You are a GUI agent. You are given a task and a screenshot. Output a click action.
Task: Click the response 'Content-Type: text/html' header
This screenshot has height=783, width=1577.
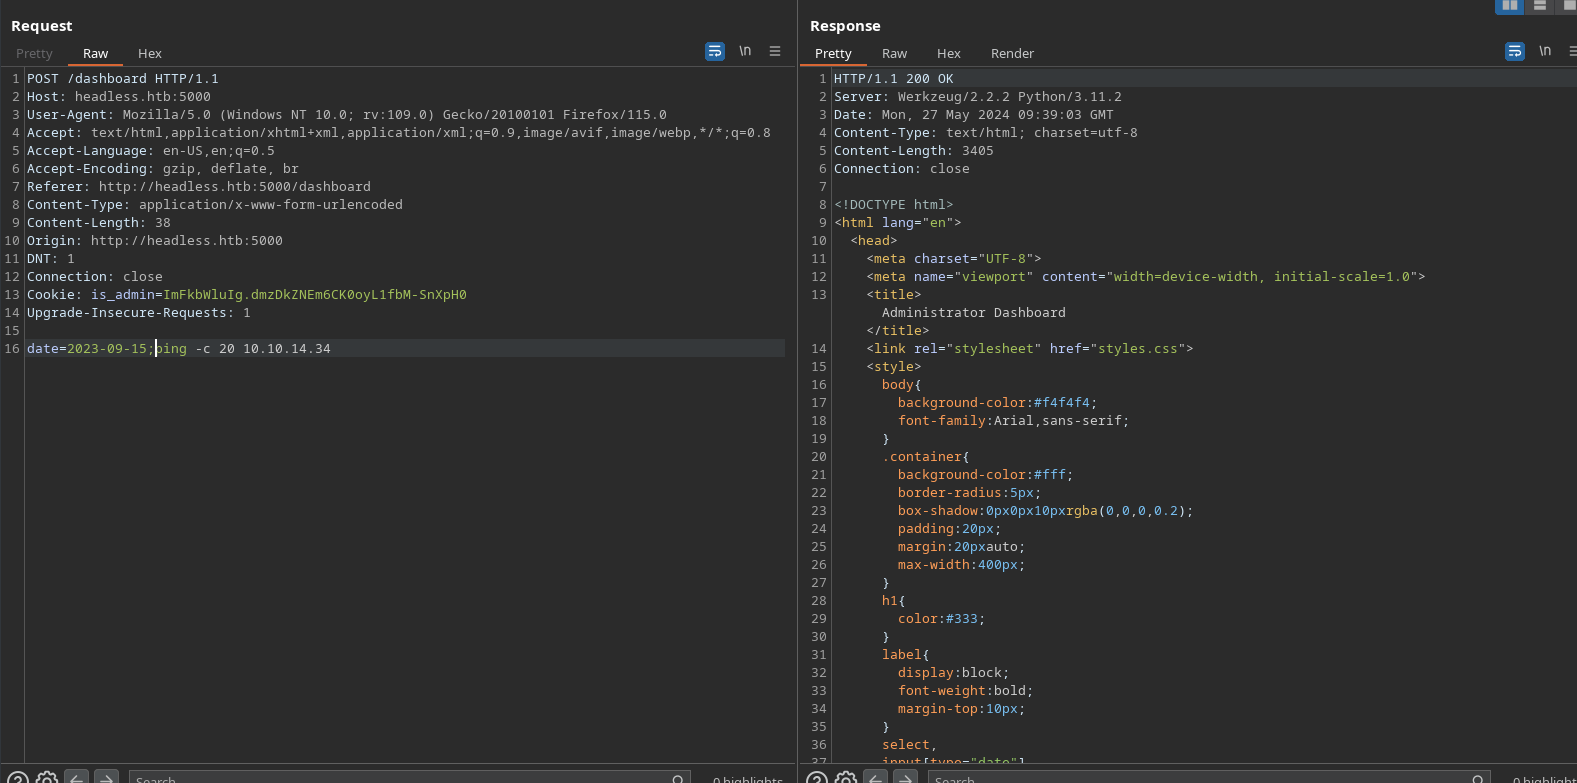(x=986, y=133)
